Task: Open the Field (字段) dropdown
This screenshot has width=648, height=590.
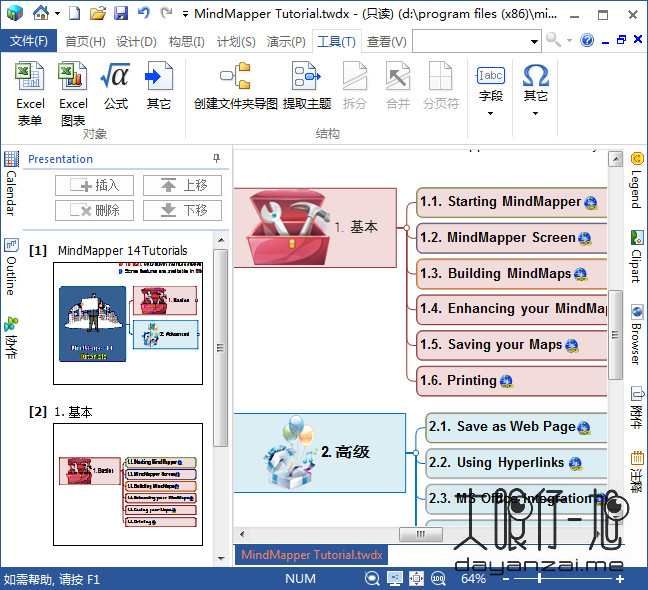Action: coord(491,91)
